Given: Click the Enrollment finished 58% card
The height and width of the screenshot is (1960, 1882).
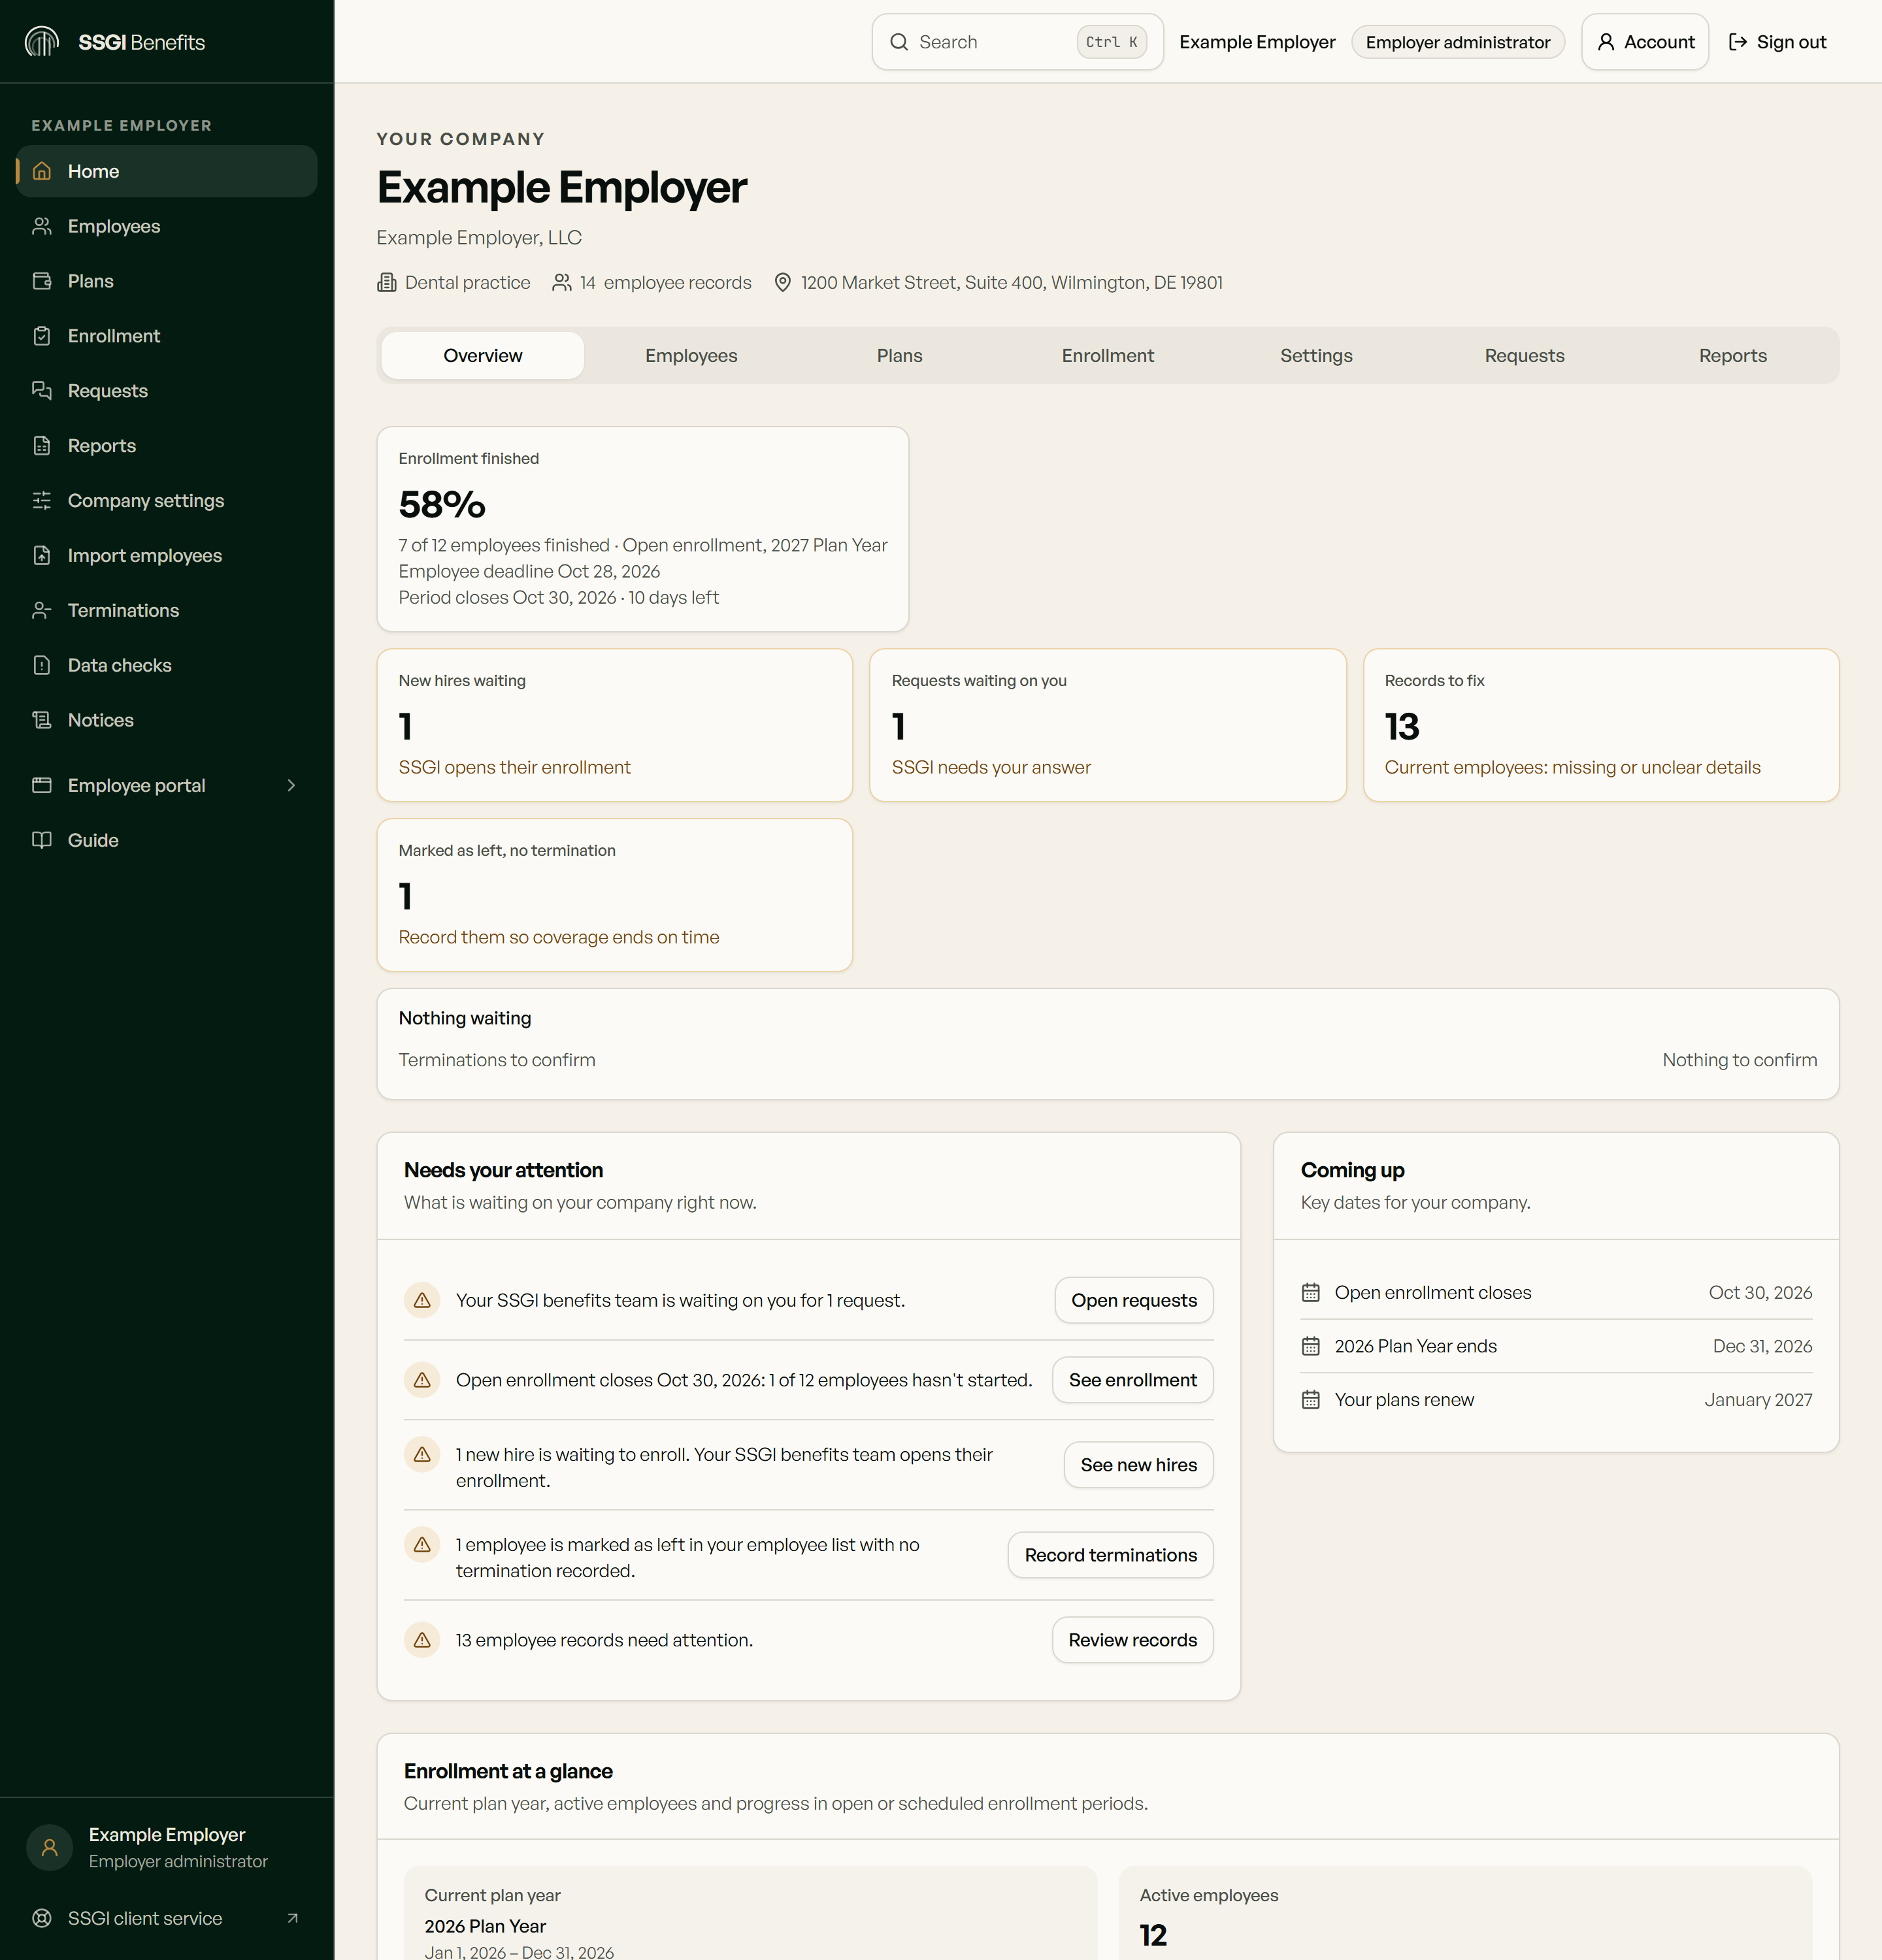Looking at the screenshot, I should 643,529.
